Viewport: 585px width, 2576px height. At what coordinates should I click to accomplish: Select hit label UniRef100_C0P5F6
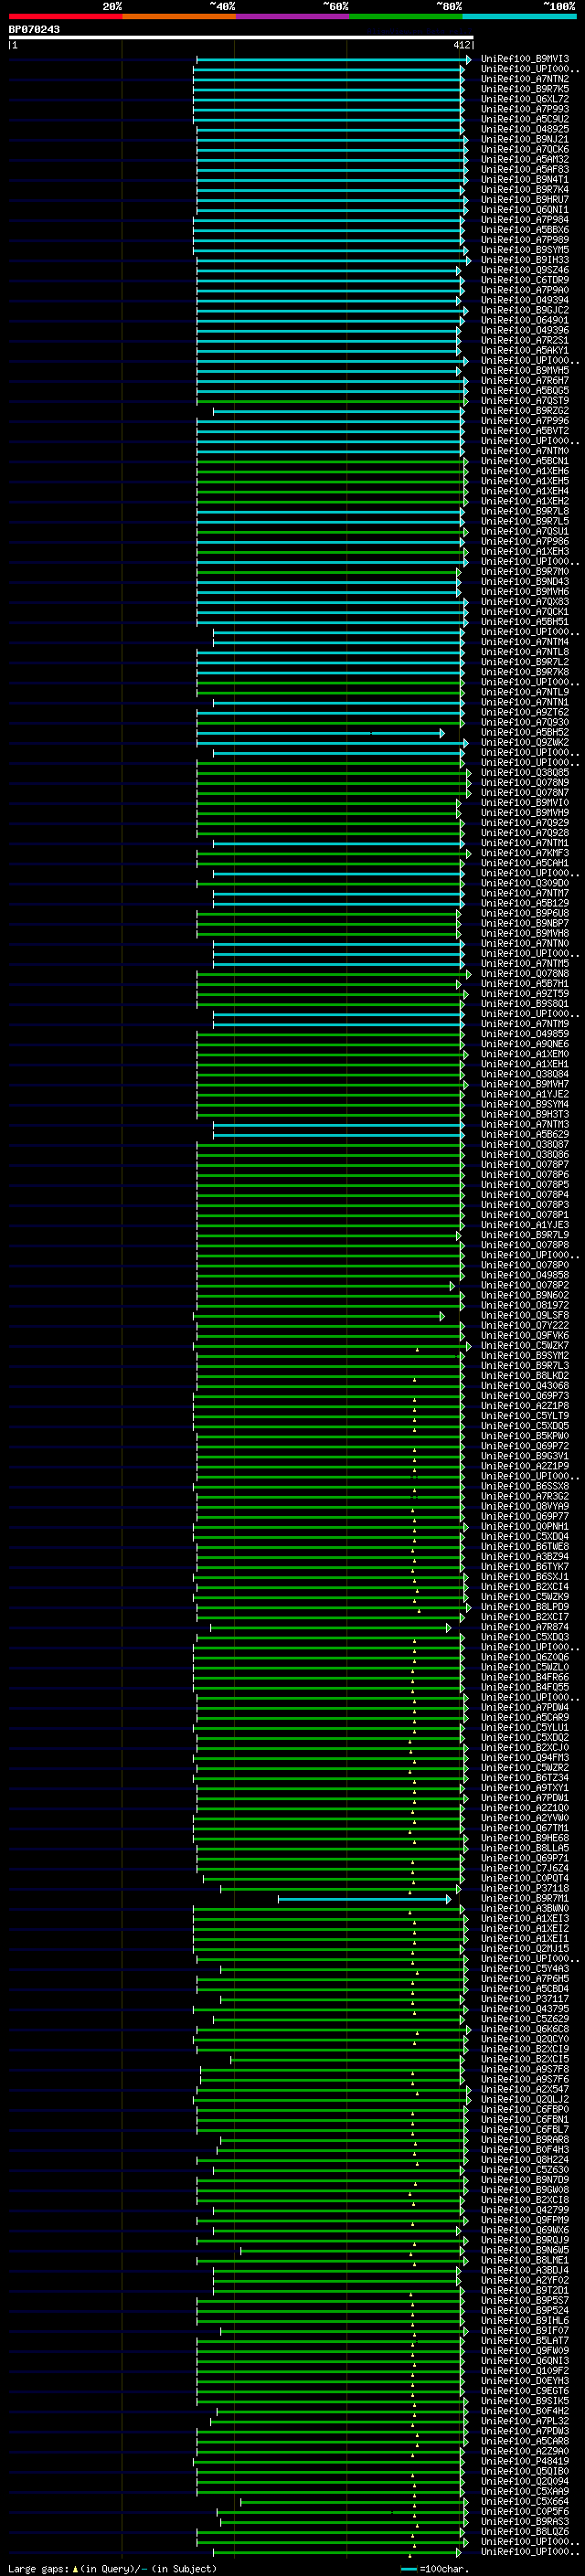coord(525,2512)
